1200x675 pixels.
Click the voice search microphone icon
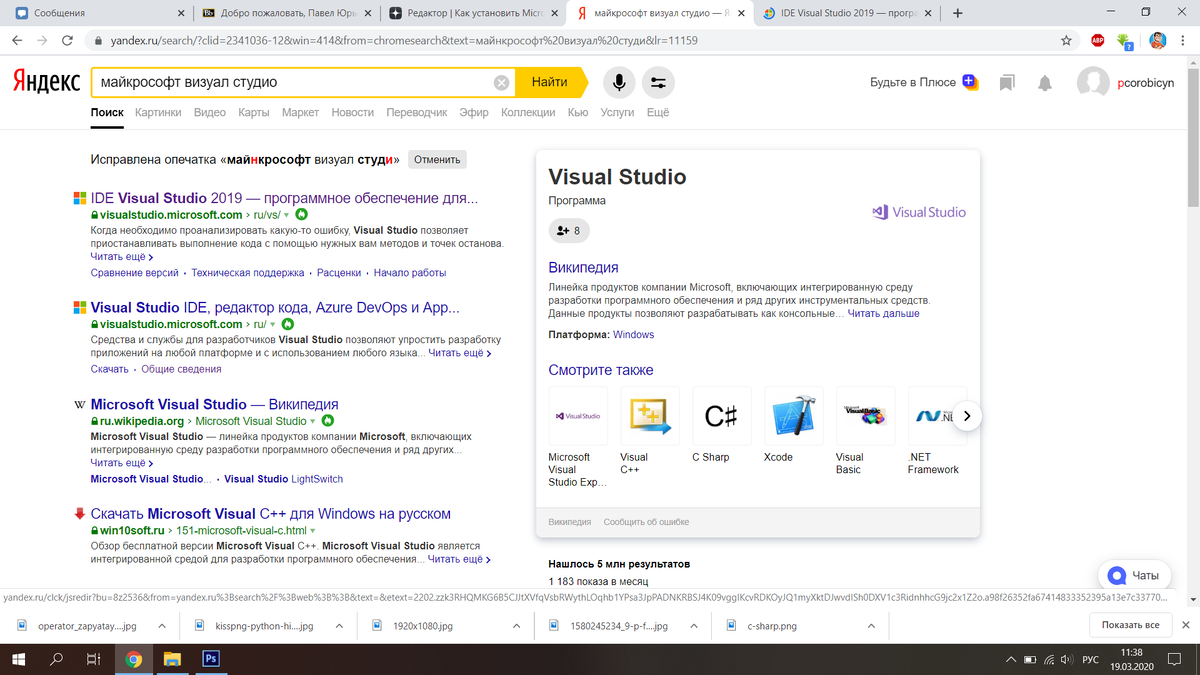tap(618, 82)
